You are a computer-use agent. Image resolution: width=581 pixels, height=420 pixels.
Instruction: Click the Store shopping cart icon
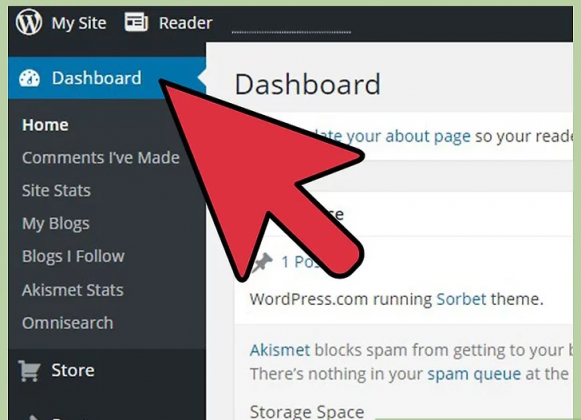click(29, 370)
